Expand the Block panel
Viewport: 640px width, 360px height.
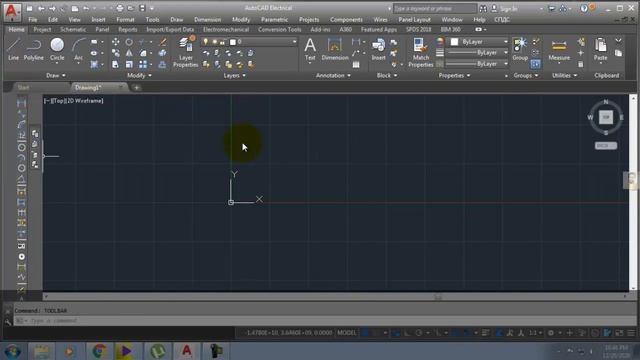click(387, 76)
